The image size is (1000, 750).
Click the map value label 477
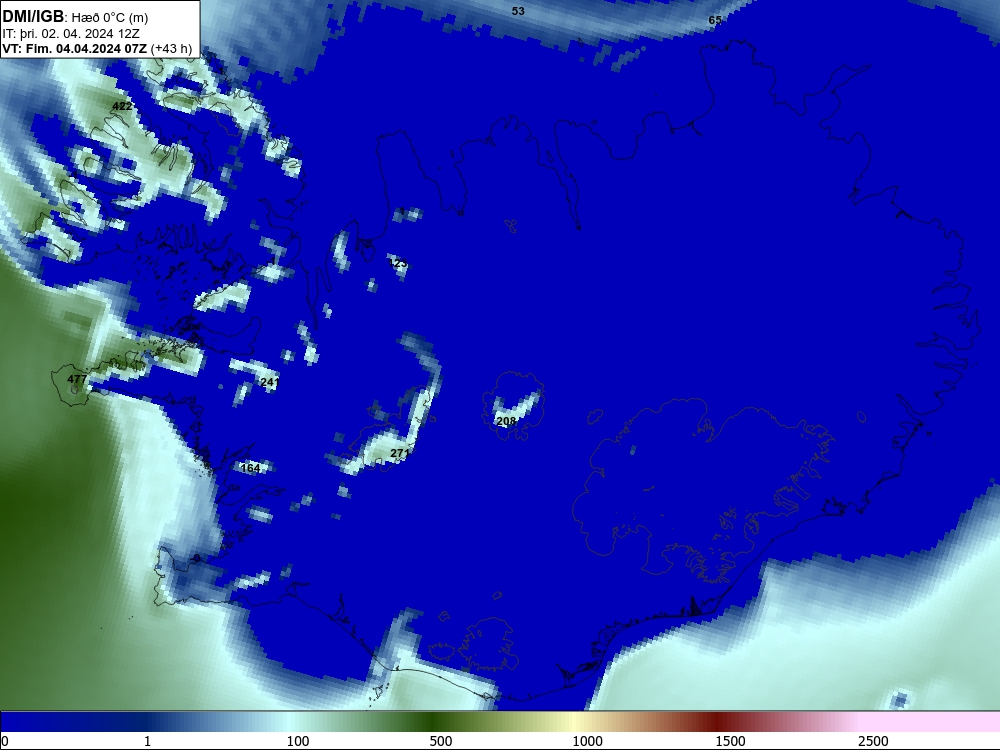click(x=77, y=379)
